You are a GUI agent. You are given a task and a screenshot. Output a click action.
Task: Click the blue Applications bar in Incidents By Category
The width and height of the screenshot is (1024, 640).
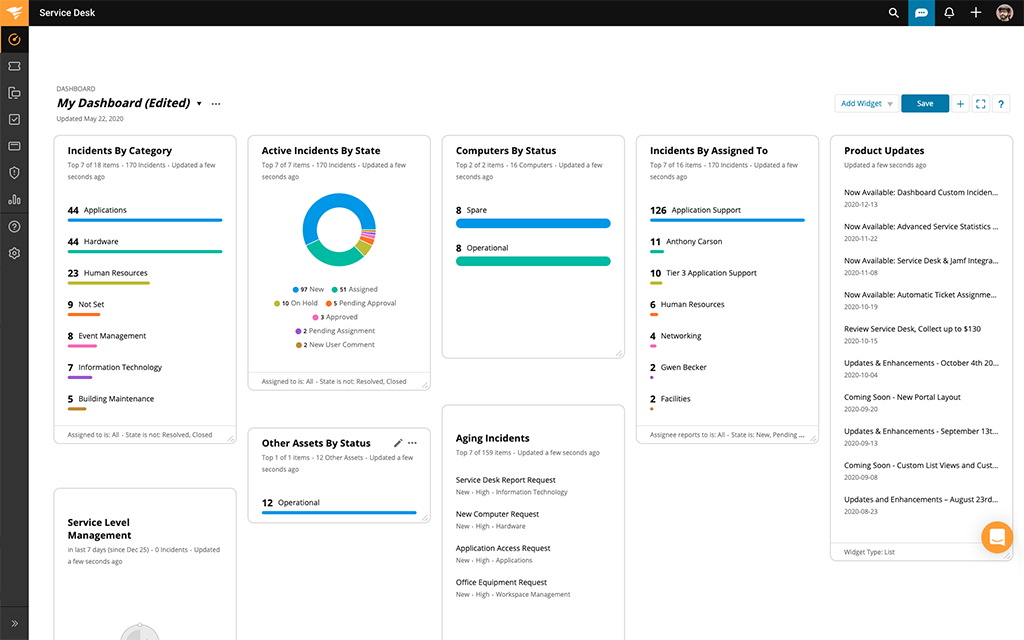(145, 220)
